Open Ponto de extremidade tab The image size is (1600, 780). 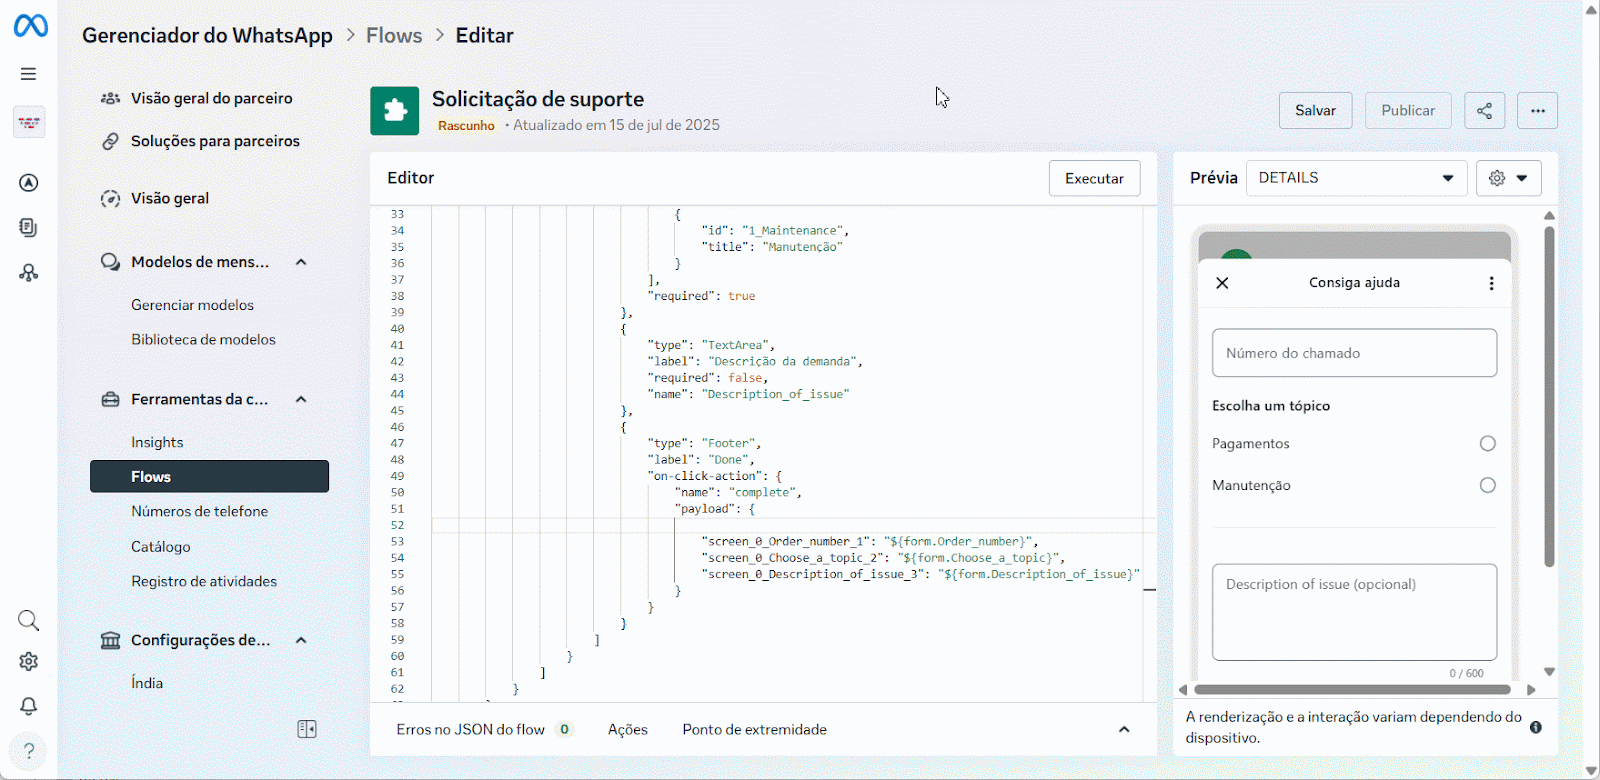tap(755, 729)
